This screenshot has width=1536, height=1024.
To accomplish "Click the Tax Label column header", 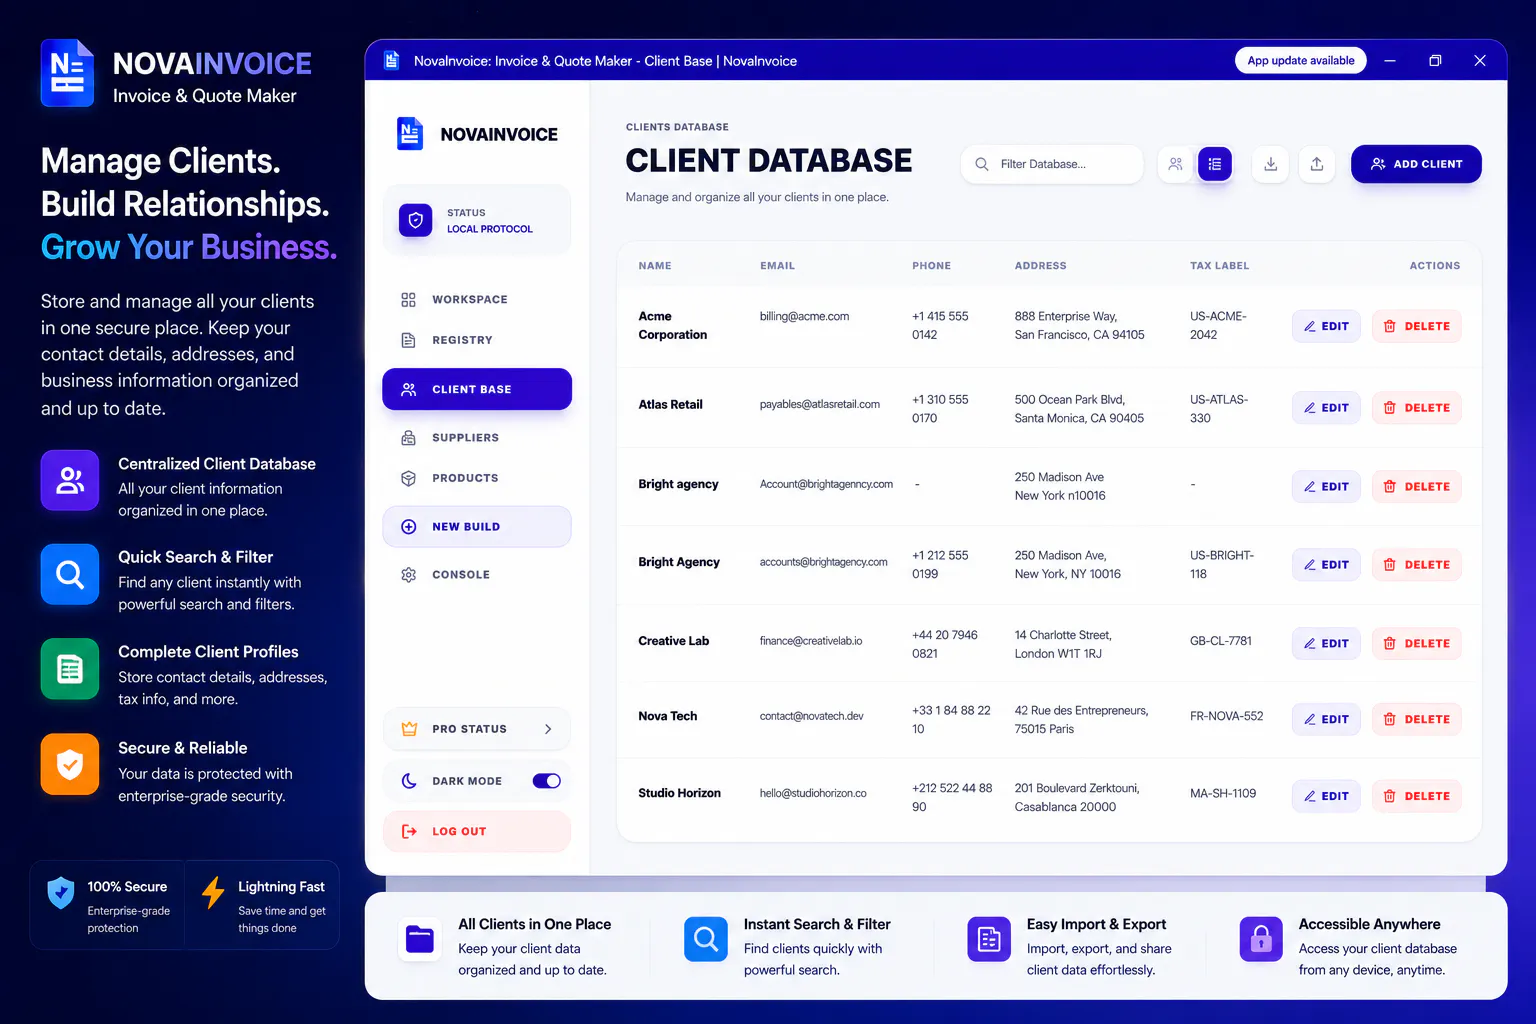I will pos(1219,266).
